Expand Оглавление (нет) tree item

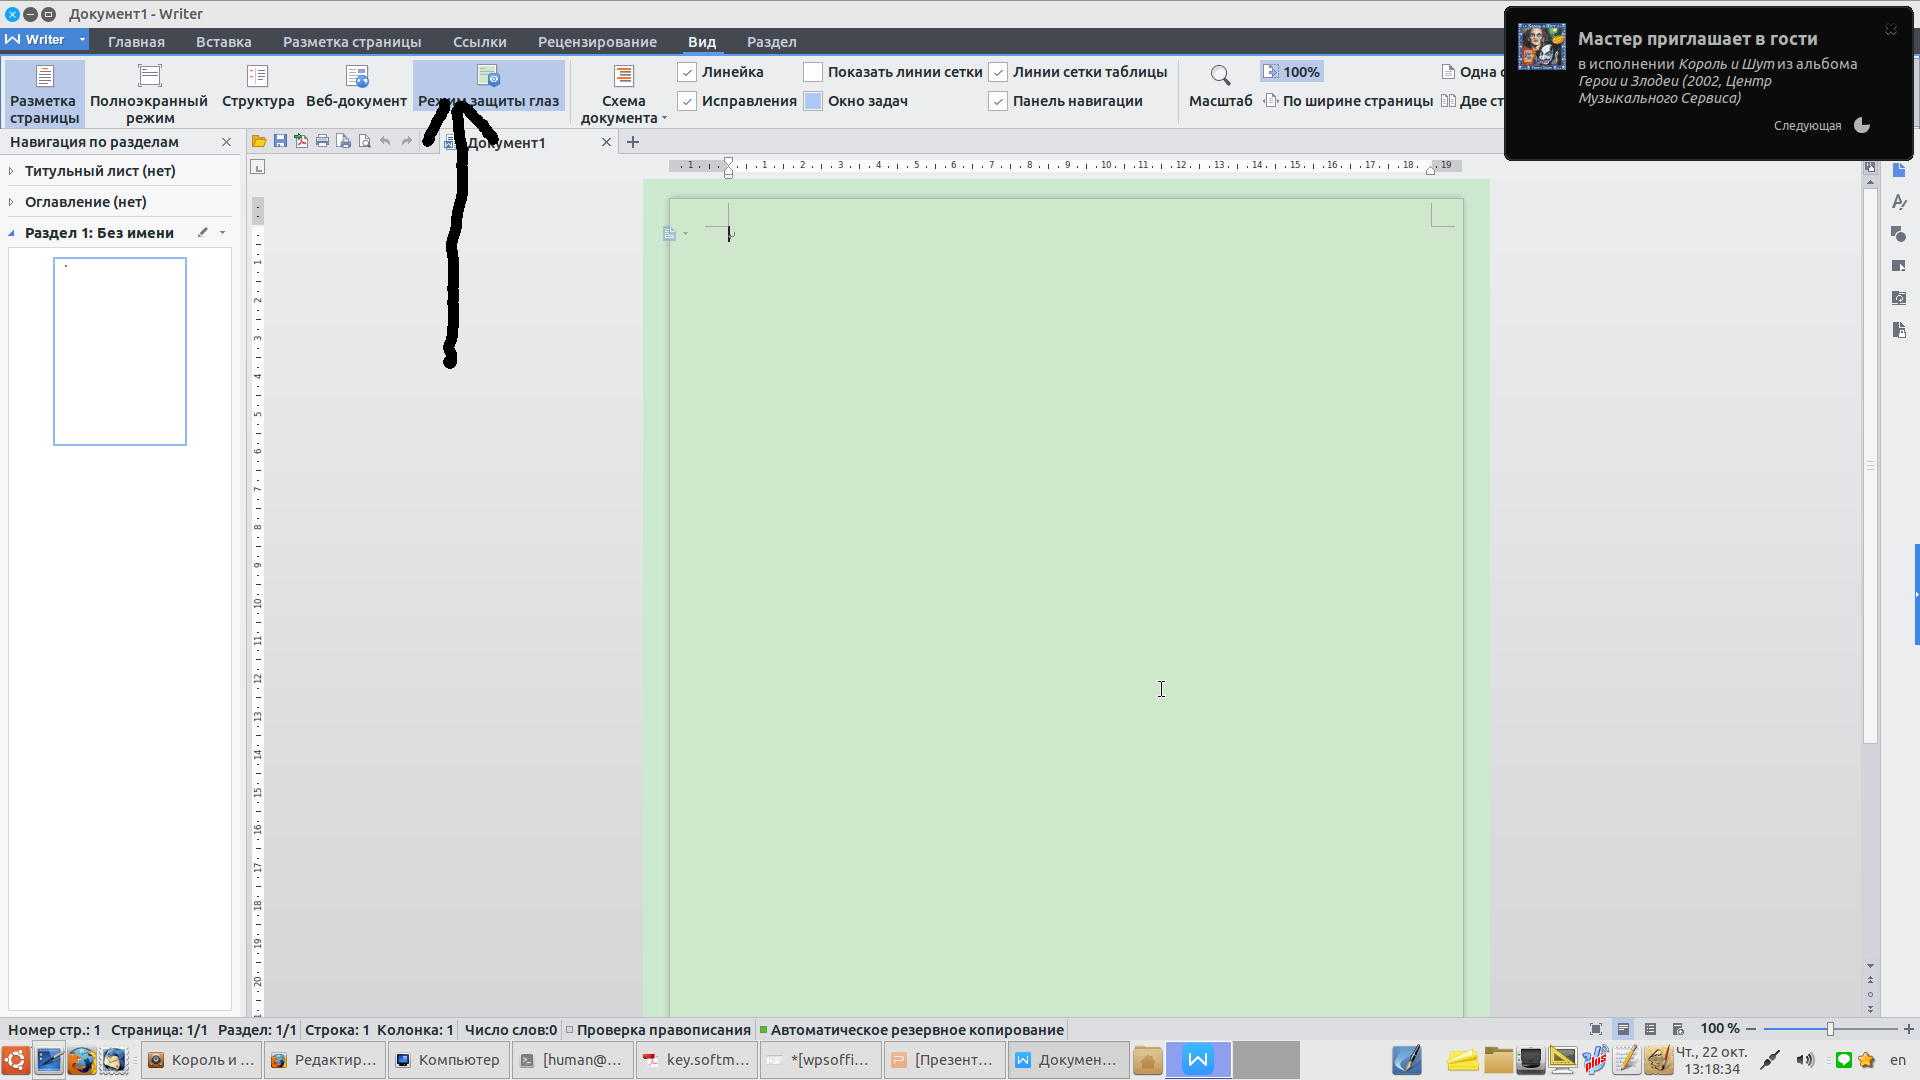(11, 202)
